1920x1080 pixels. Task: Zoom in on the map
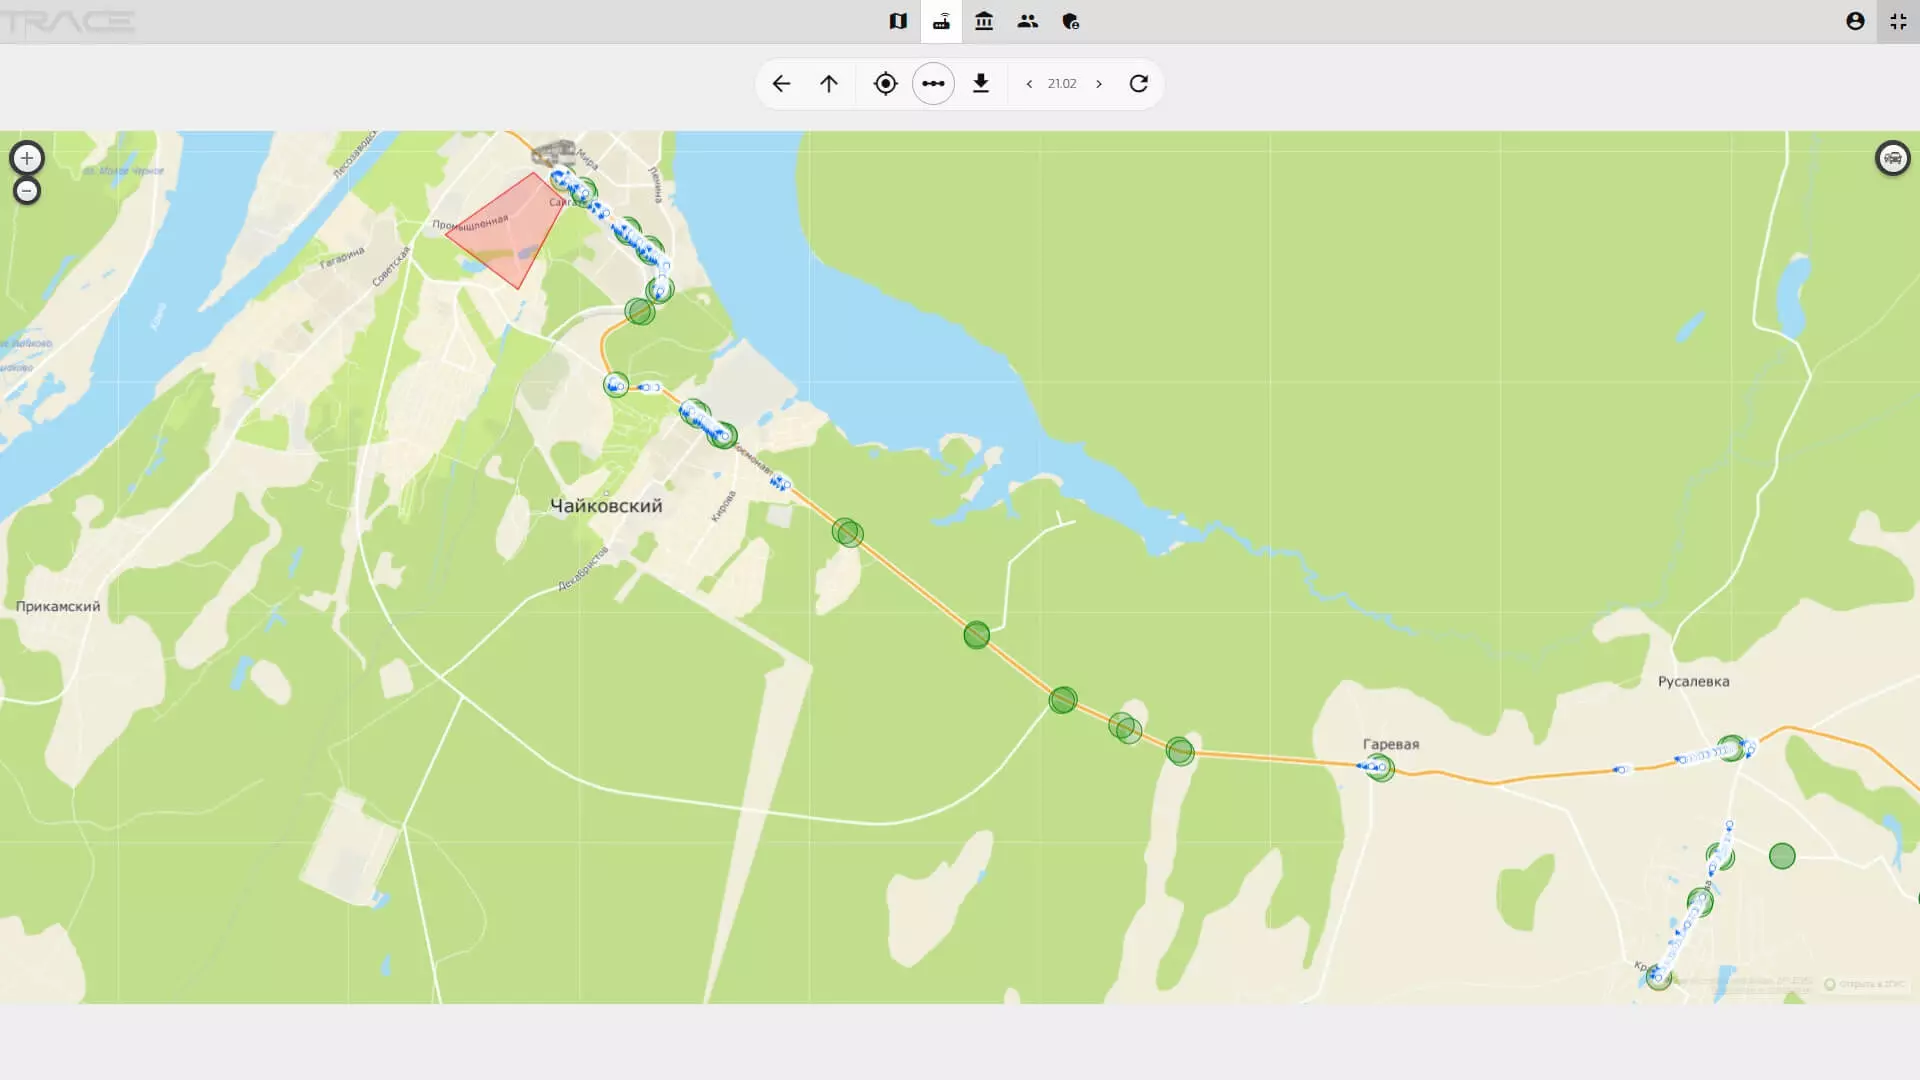click(x=27, y=158)
